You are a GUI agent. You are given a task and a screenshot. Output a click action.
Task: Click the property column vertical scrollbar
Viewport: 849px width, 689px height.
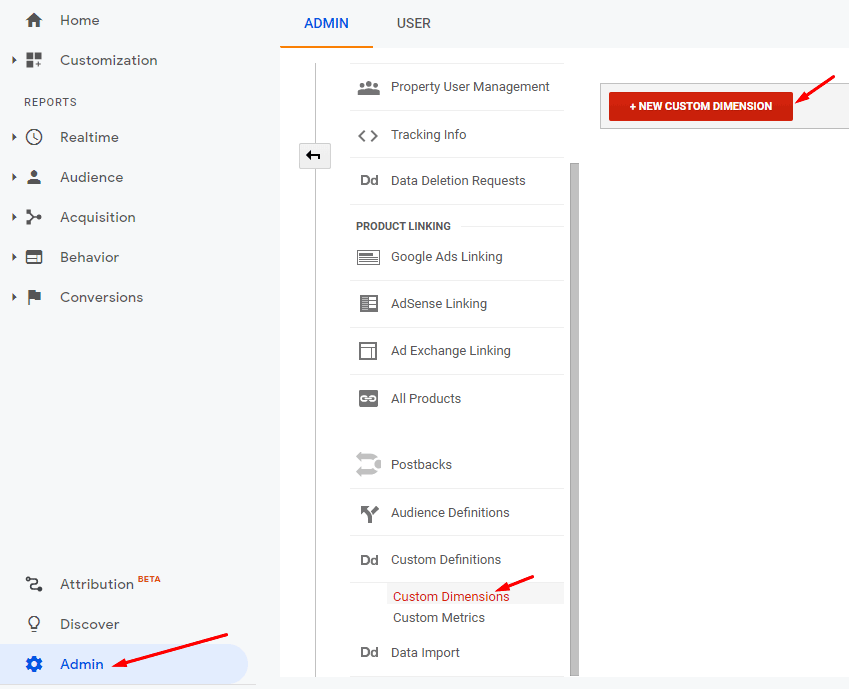point(574,419)
